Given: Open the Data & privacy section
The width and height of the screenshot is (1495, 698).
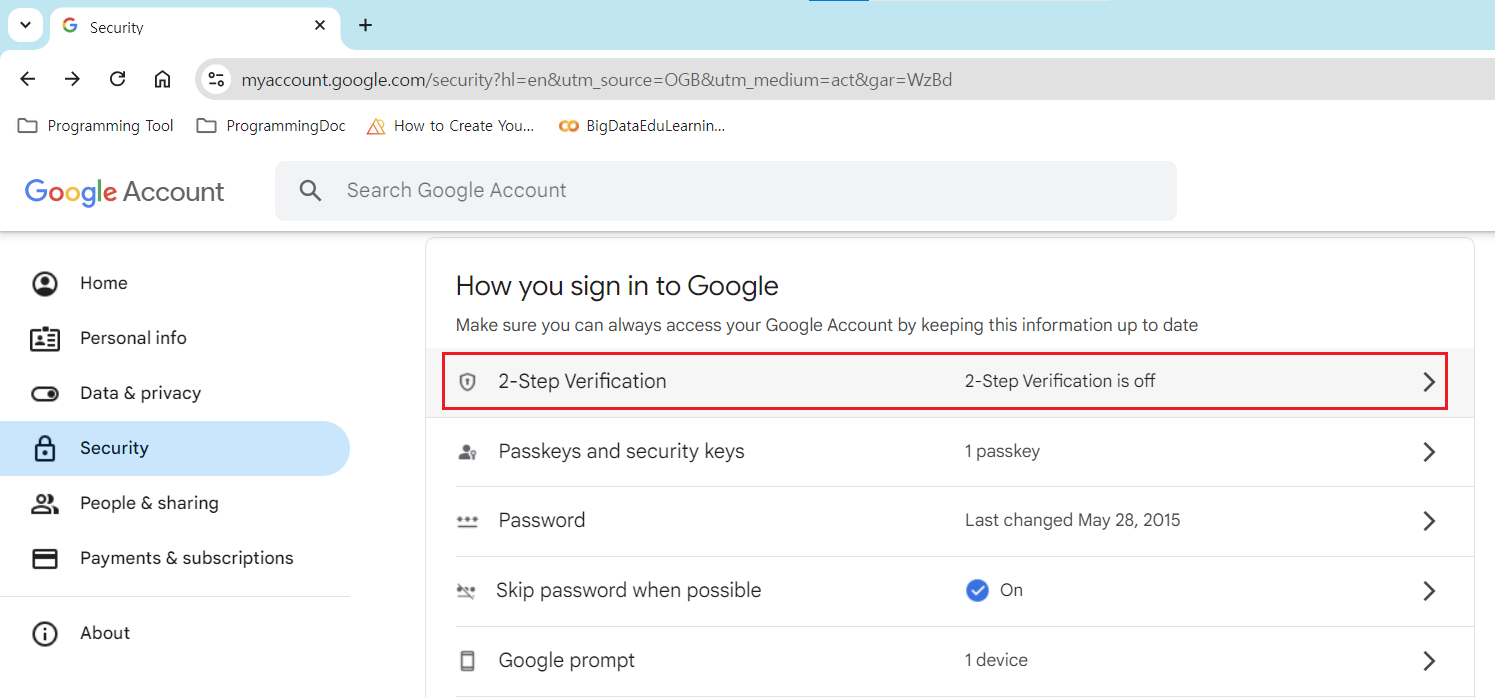Looking at the screenshot, I should click(140, 393).
